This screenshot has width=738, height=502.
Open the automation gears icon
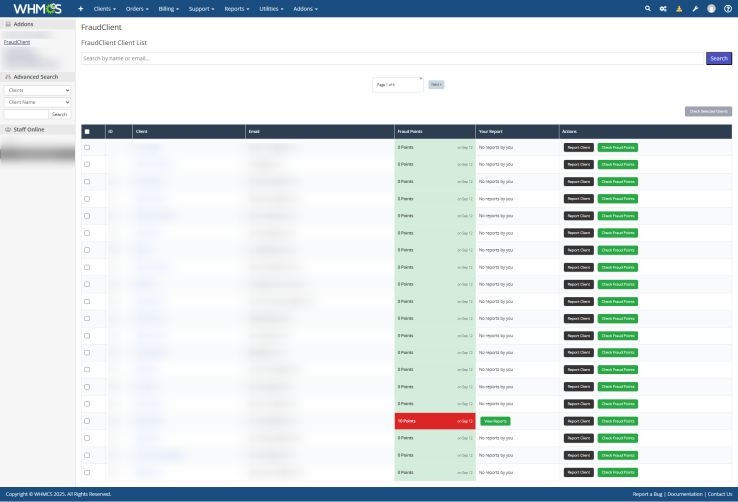click(x=663, y=8)
